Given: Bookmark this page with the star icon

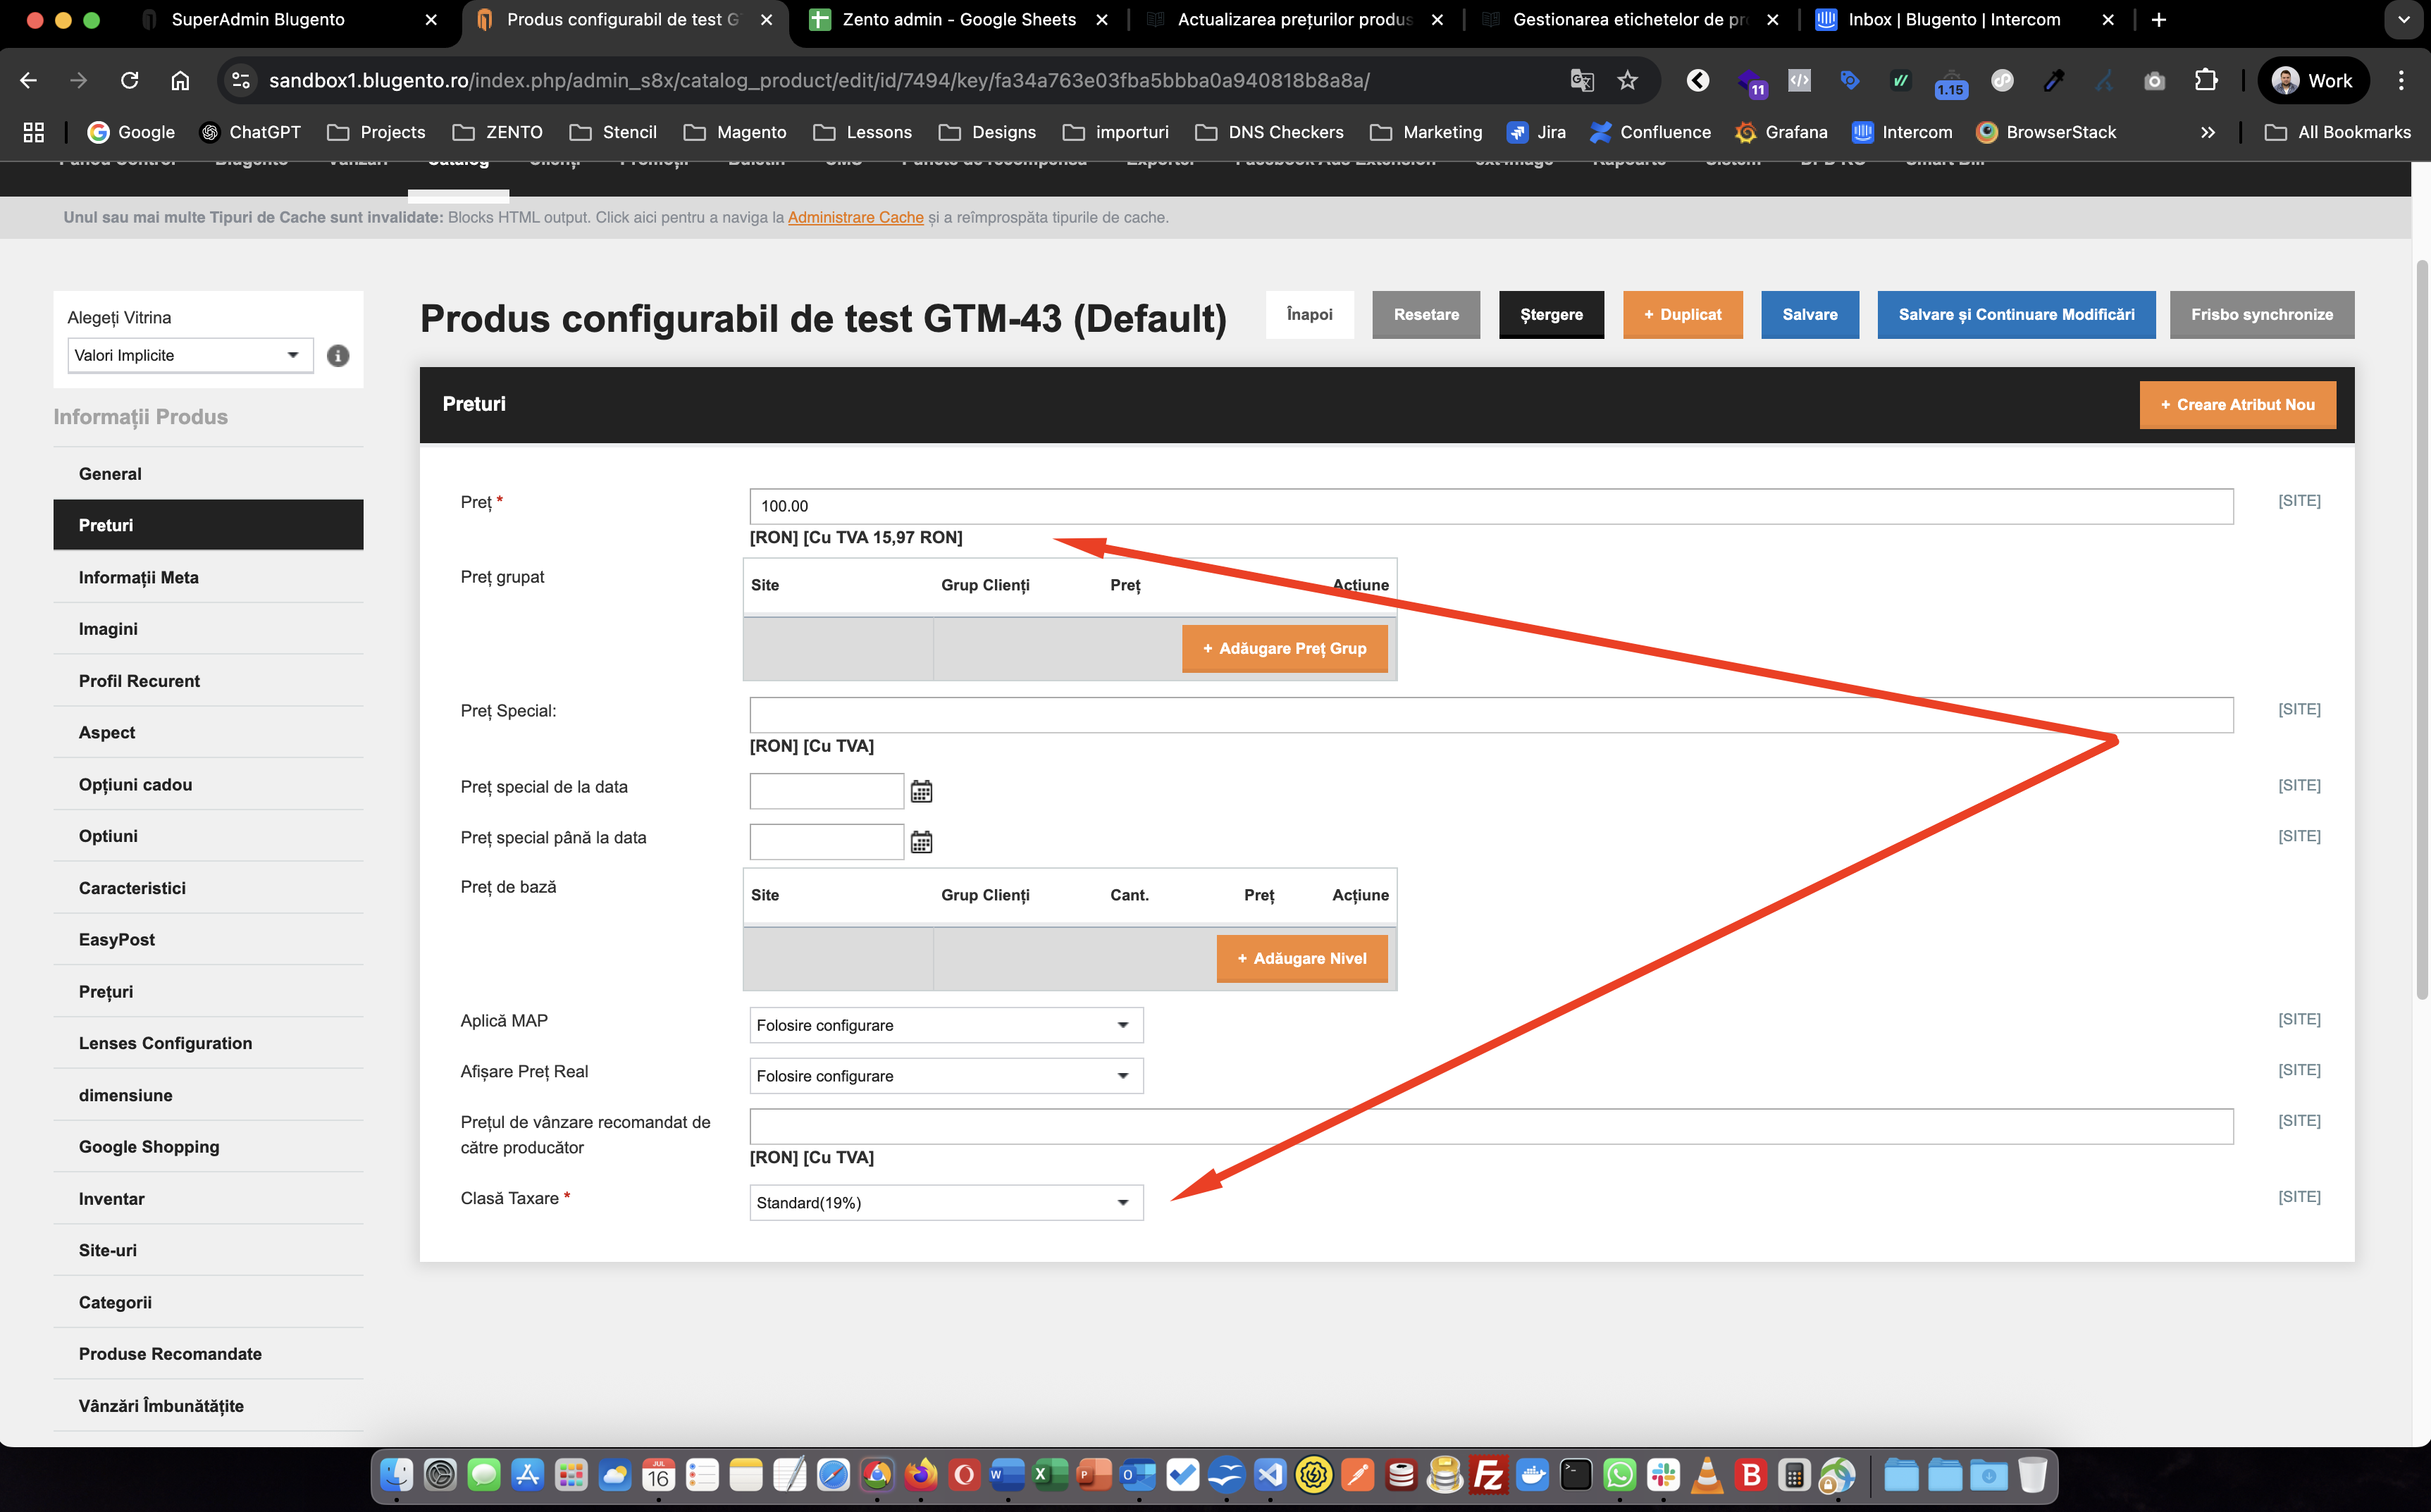Looking at the screenshot, I should (1628, 80).
